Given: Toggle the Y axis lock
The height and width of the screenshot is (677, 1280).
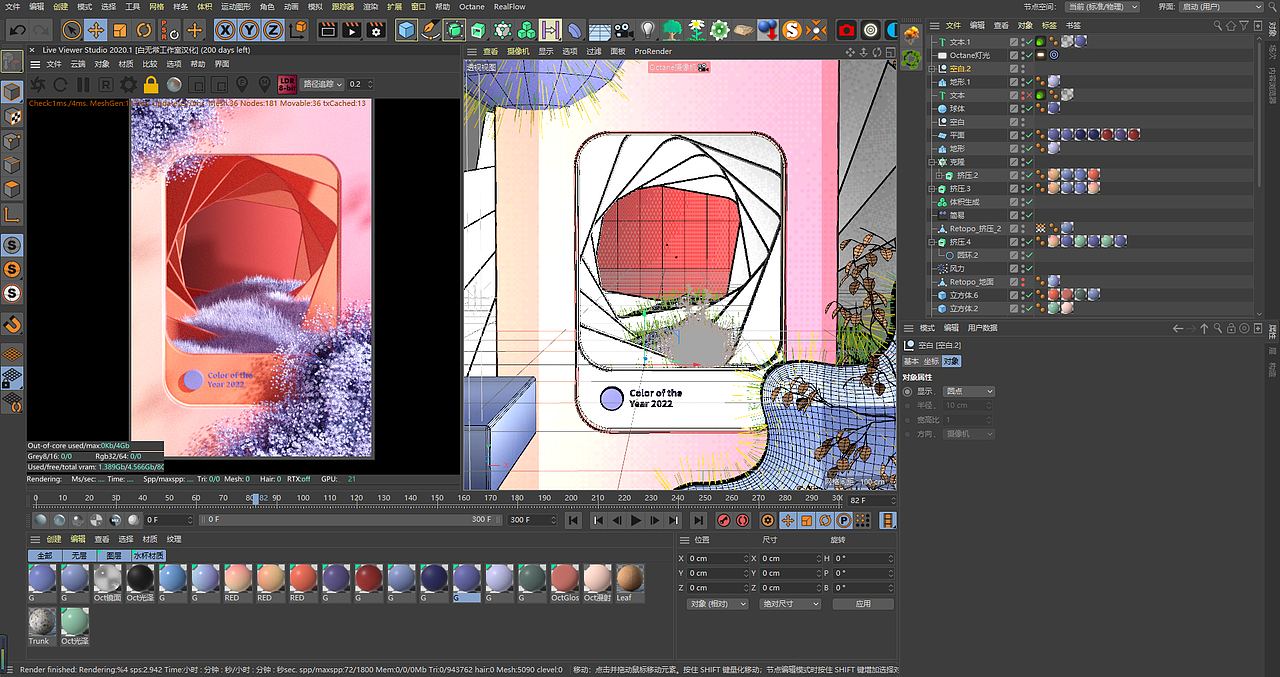Looking at the screenshot, I should [x=249, y=30].
